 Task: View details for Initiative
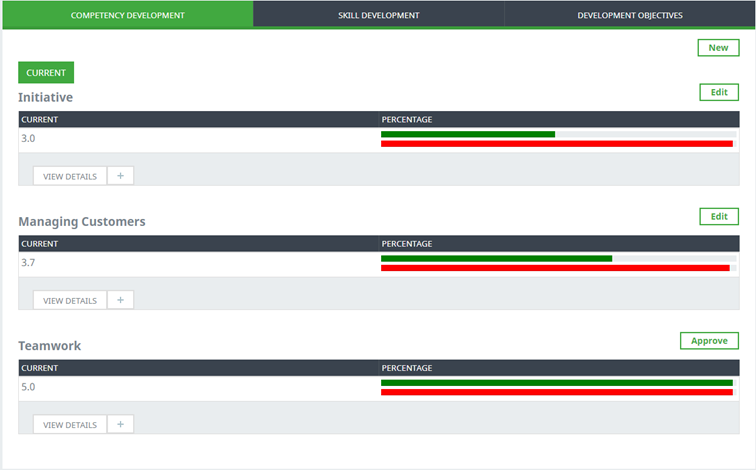pos(69,176)
